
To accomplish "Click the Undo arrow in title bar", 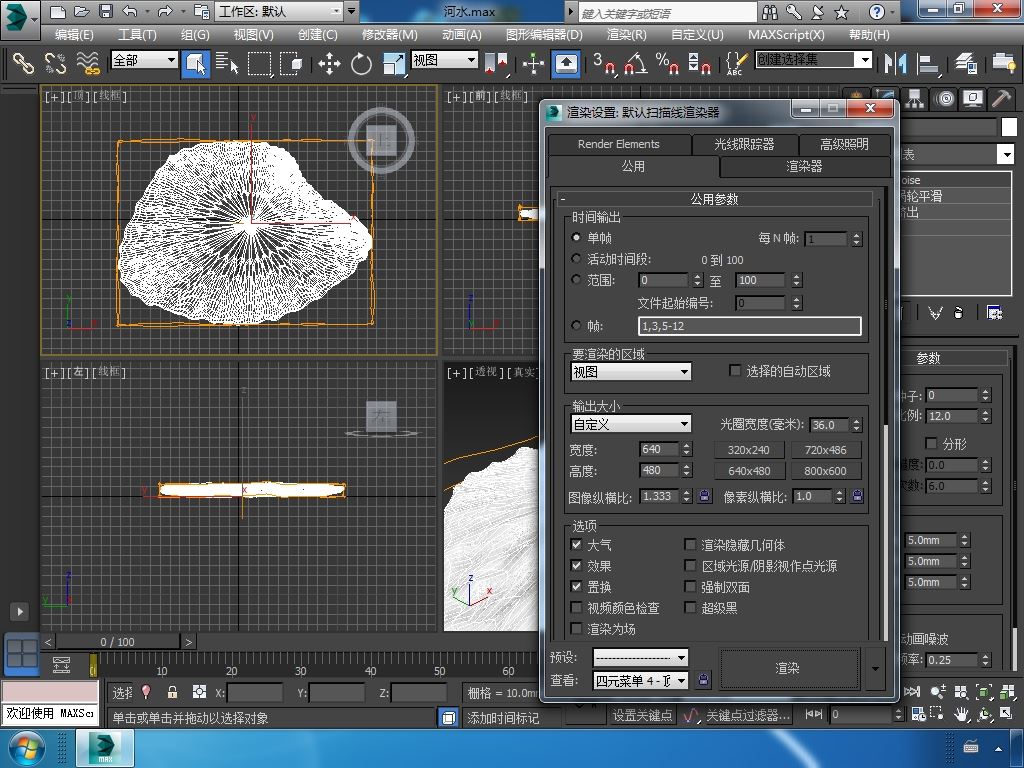I will point(129,11).
